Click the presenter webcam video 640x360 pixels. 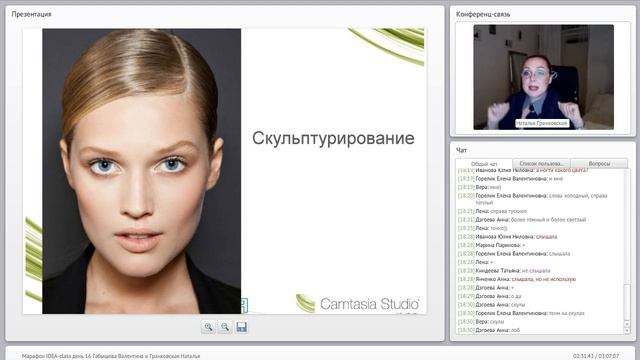(x=543, y=77)
